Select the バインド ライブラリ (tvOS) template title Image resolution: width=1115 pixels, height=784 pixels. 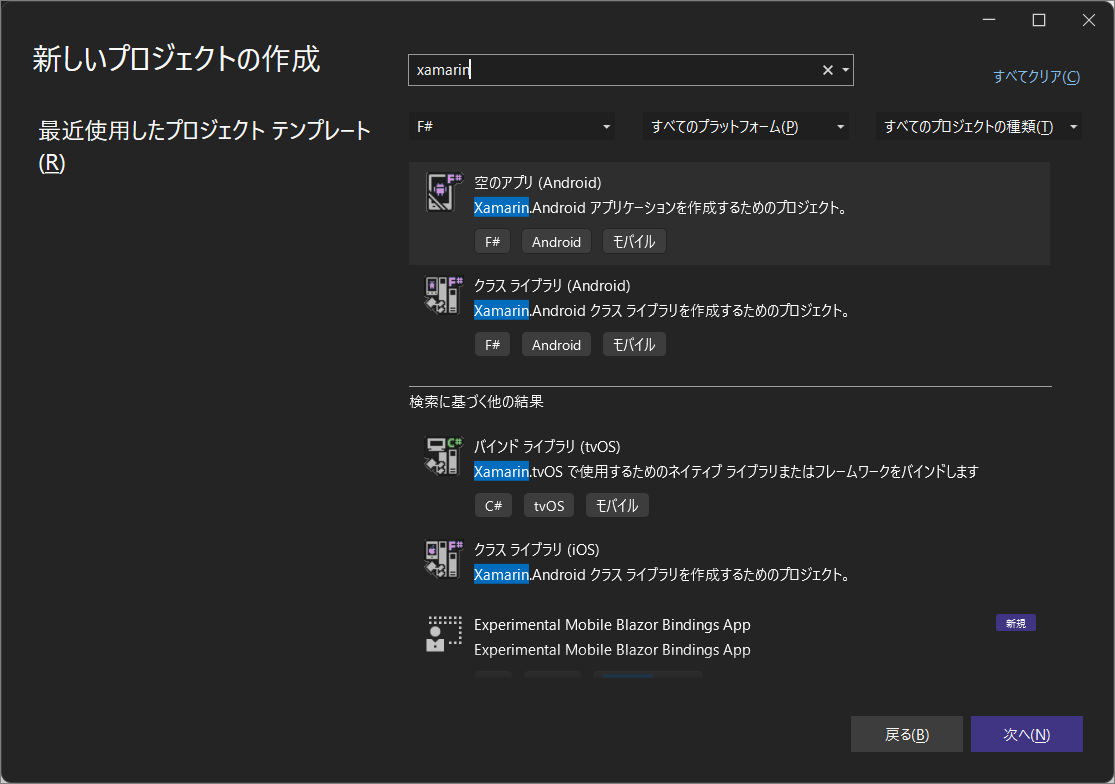547,446
